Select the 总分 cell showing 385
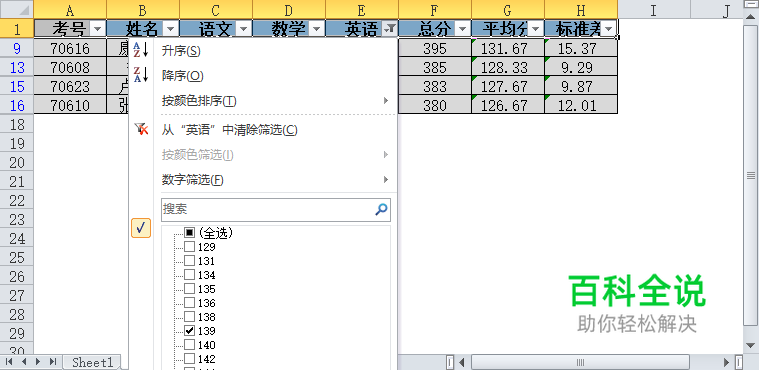Screen dimensions: 759x370 click(x=435, y=67)
